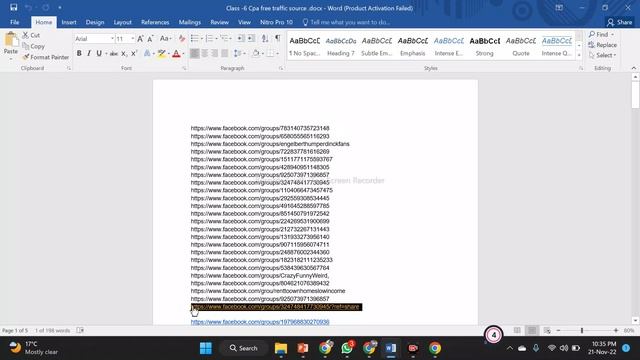
Task: Click the Save icon in title bar
Action: coord(13,7)
